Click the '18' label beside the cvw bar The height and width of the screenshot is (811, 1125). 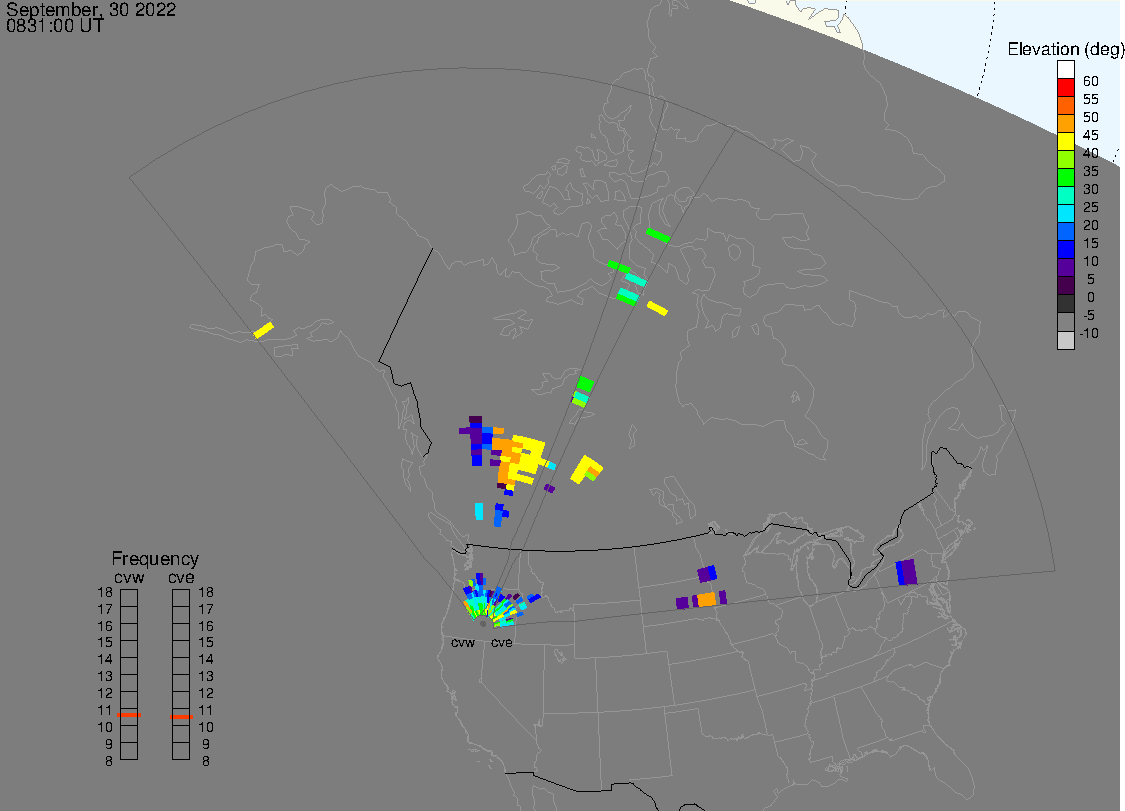click(105, 592)
